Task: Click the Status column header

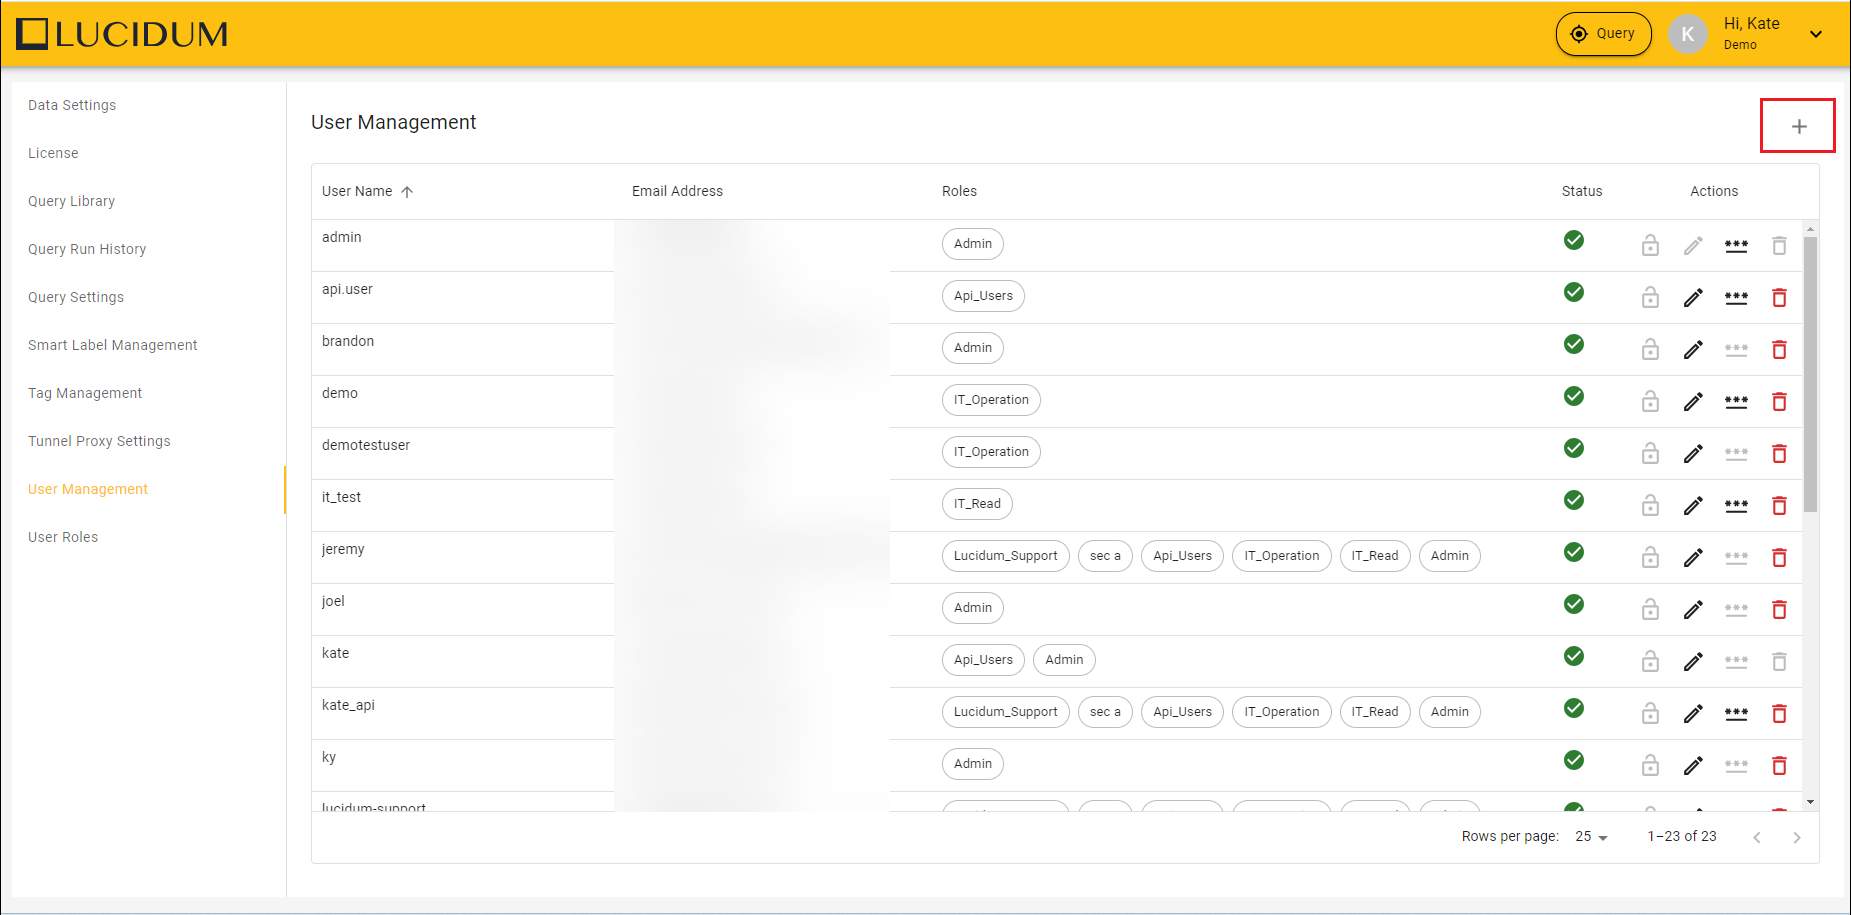Action: pos(1582,191)
